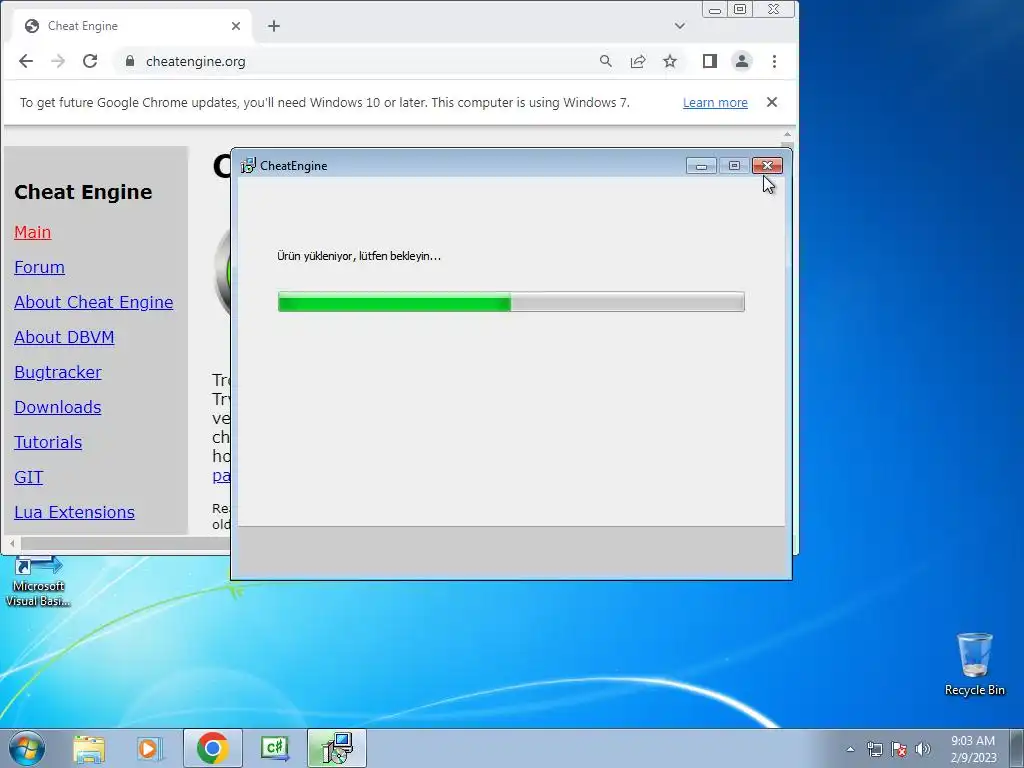This screenshot has width=1024, height=768.
Task: Minimize the CheatEngine installer window
Action: pyautogui.click(x=701, y=166)
